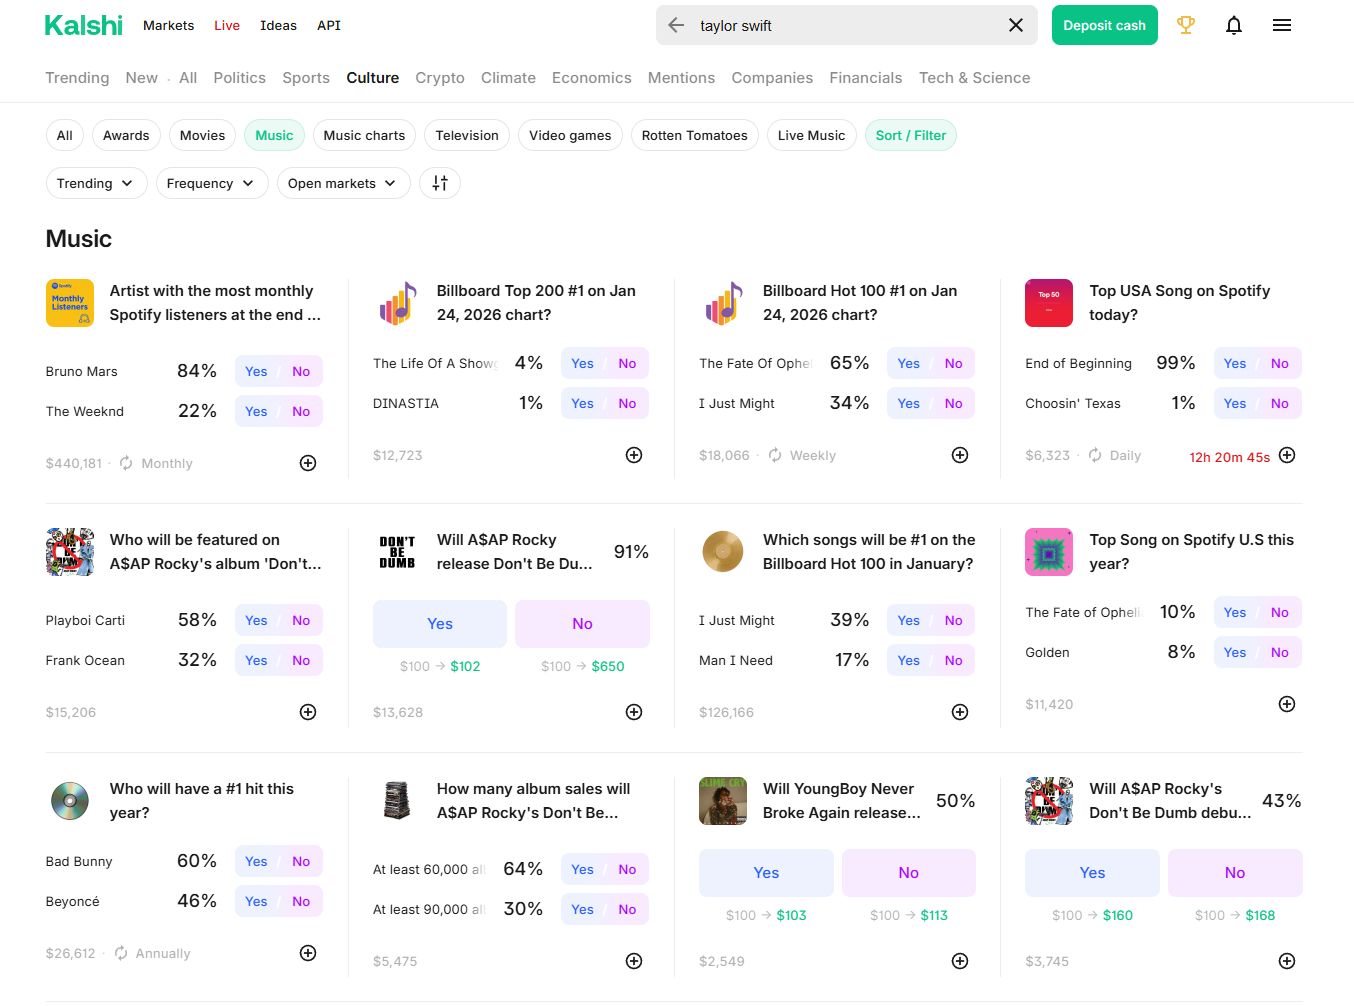This screenshot has height=1006, width=1354.
Task: Click the Kalshi logo
Action: pyautogui.click(x=84, y=26)
